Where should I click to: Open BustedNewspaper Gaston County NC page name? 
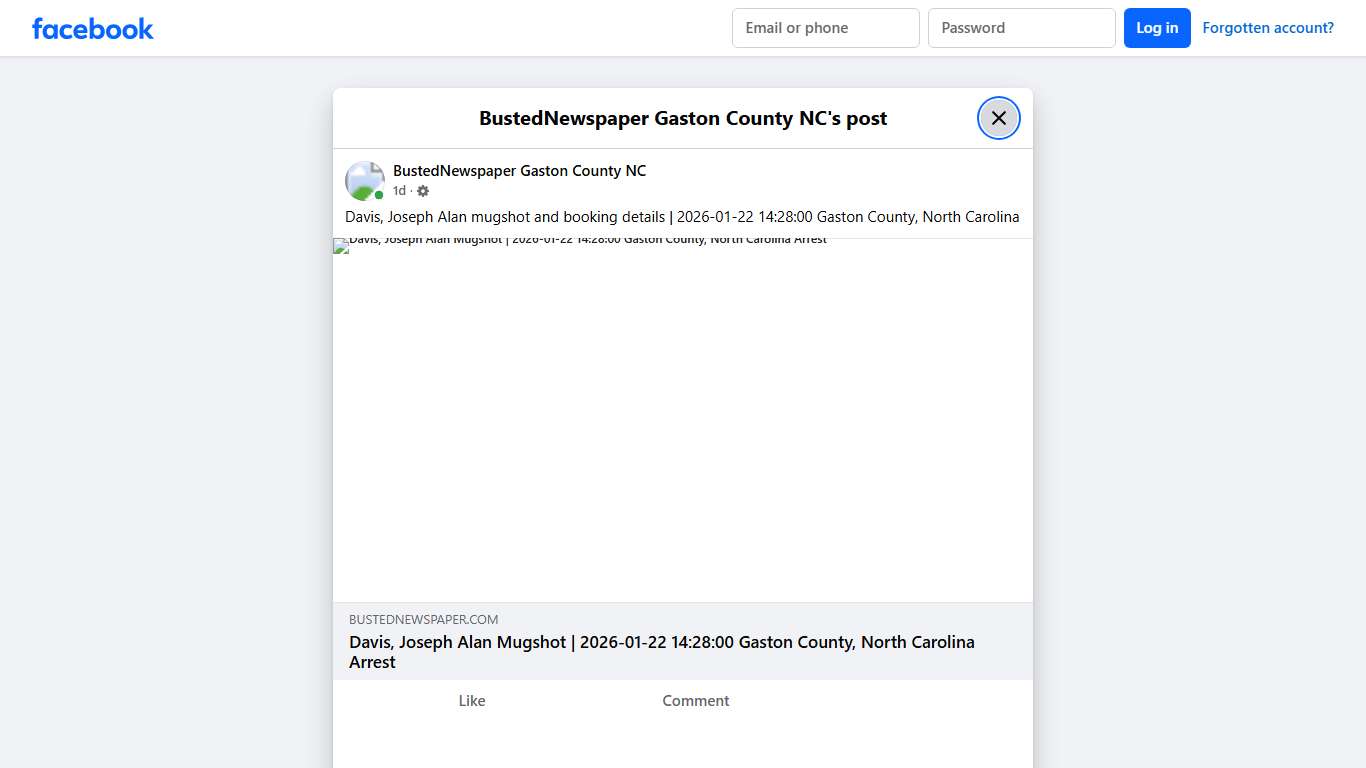(x=519, y=171)
